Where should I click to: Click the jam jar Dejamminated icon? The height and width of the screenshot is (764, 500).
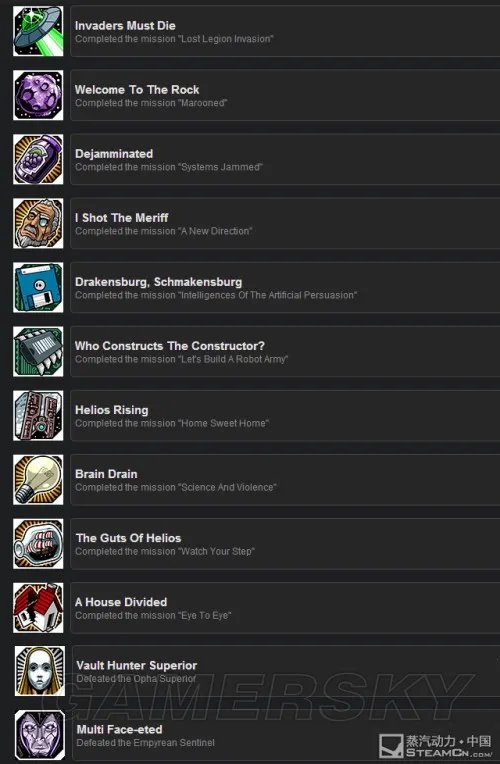[x=38, y=159]
